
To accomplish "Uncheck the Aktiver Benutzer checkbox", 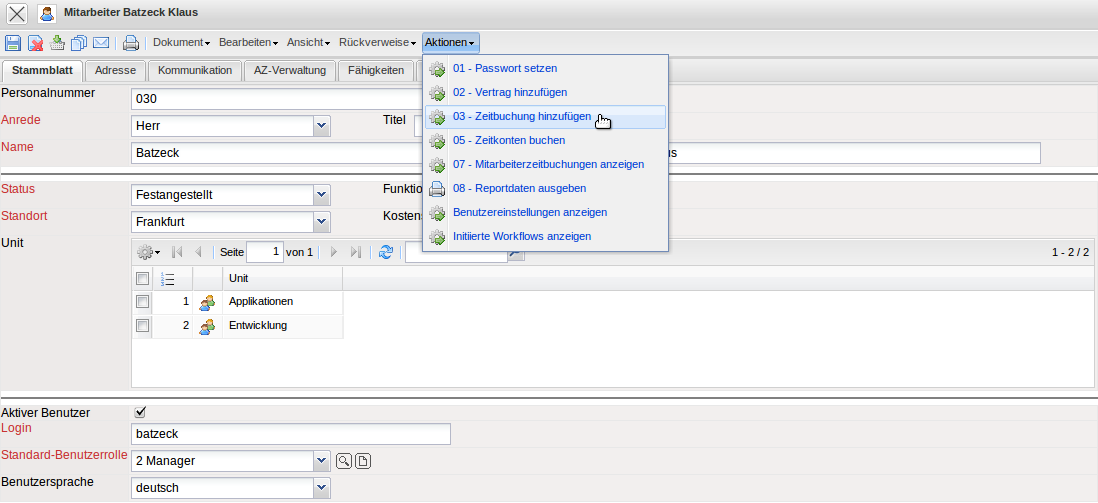I will 140,411.
